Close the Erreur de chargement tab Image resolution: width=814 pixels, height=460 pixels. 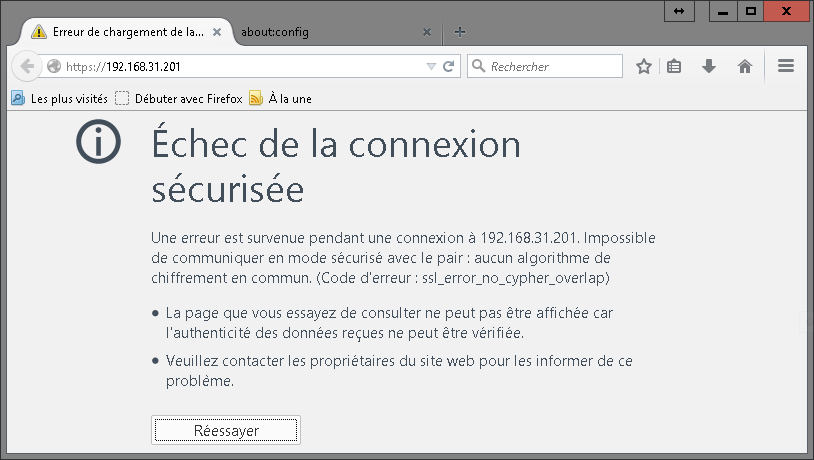pyautogui.click(x=217, y=32)
